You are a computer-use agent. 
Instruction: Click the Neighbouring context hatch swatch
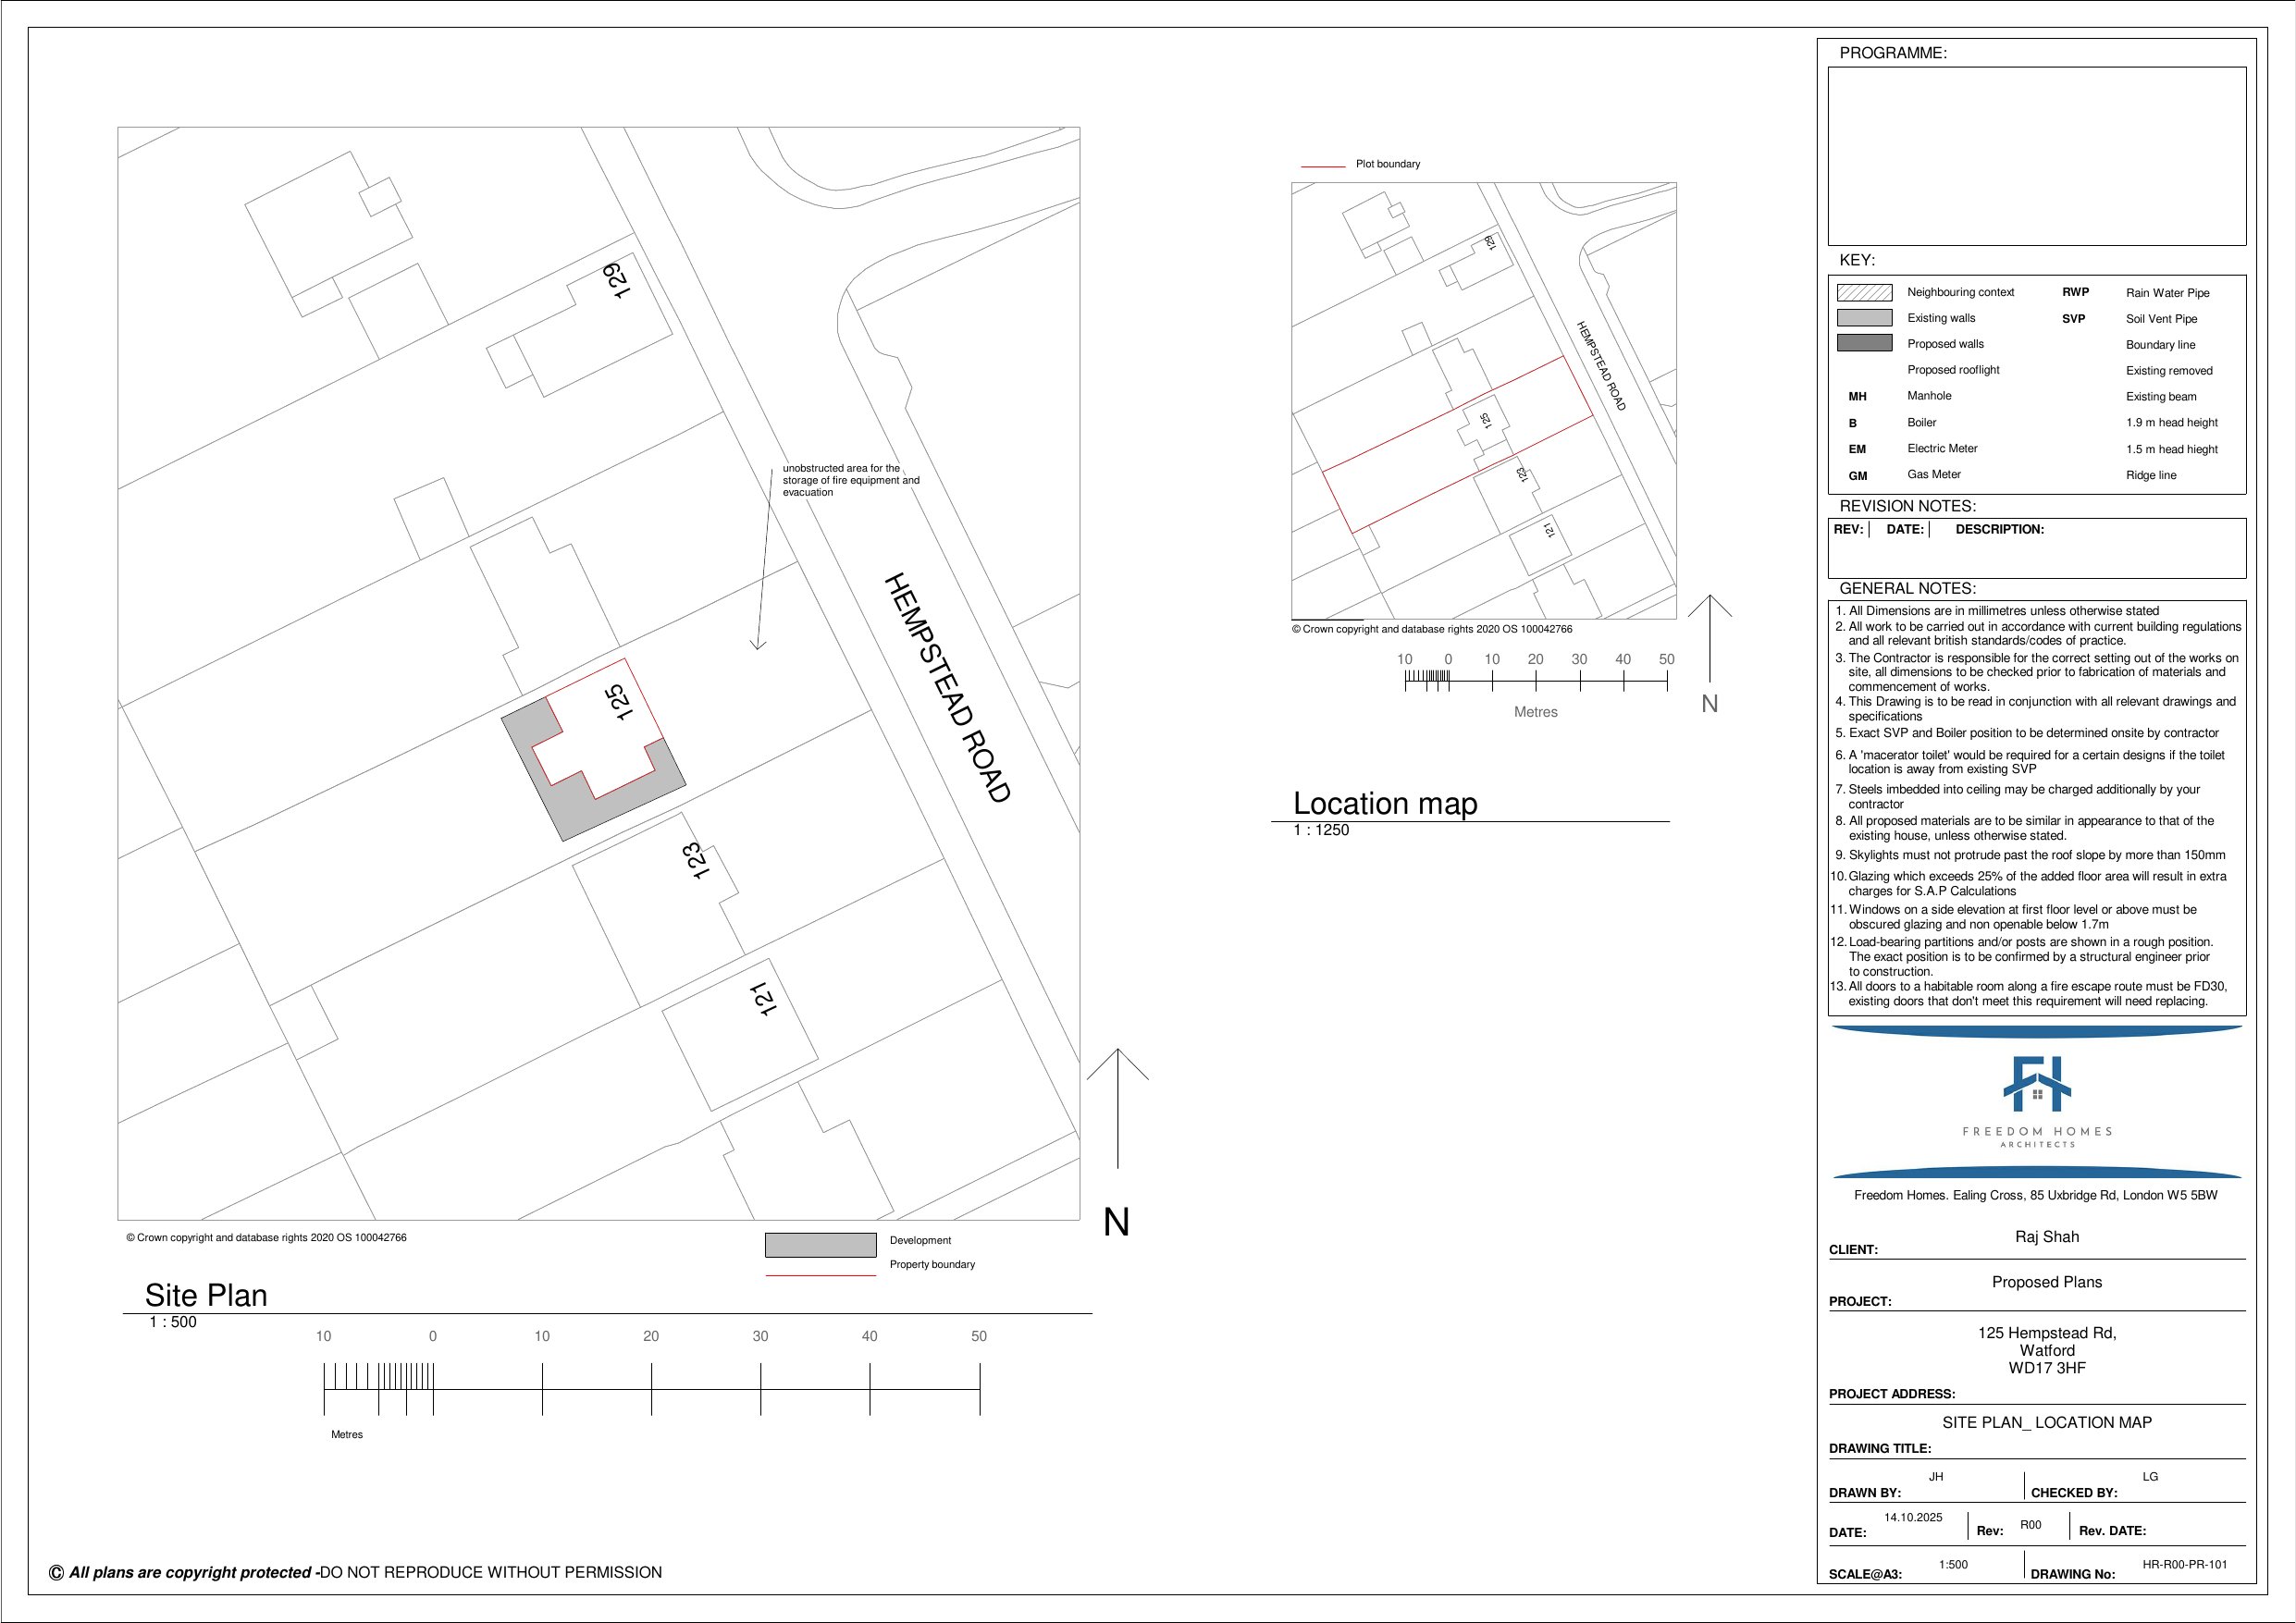tap(1864, 292)
